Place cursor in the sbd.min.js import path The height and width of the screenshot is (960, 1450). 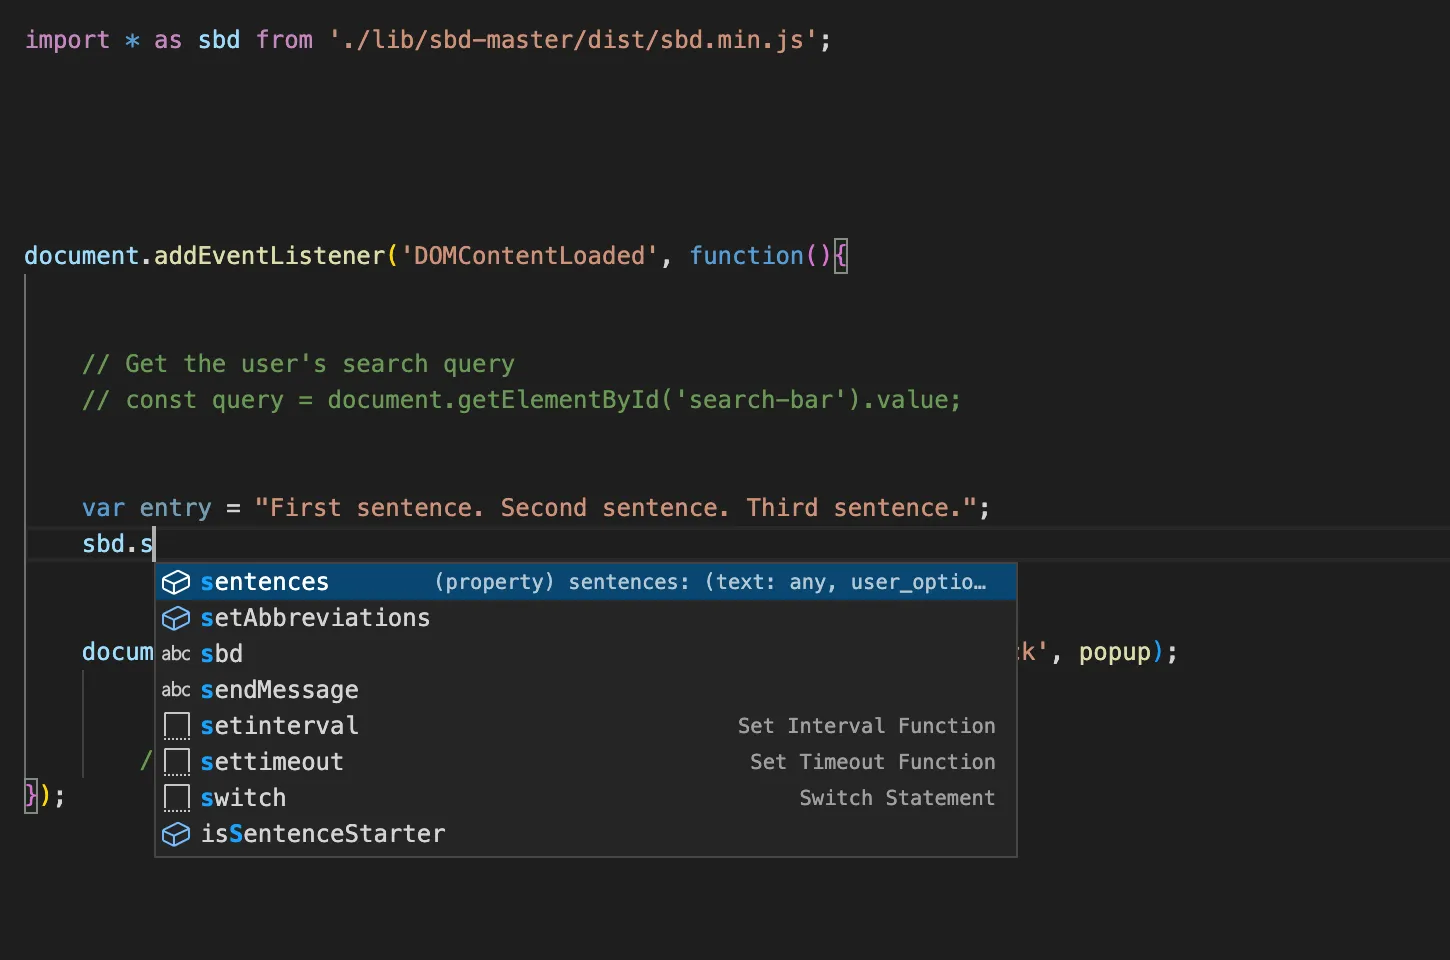[573, 40]
